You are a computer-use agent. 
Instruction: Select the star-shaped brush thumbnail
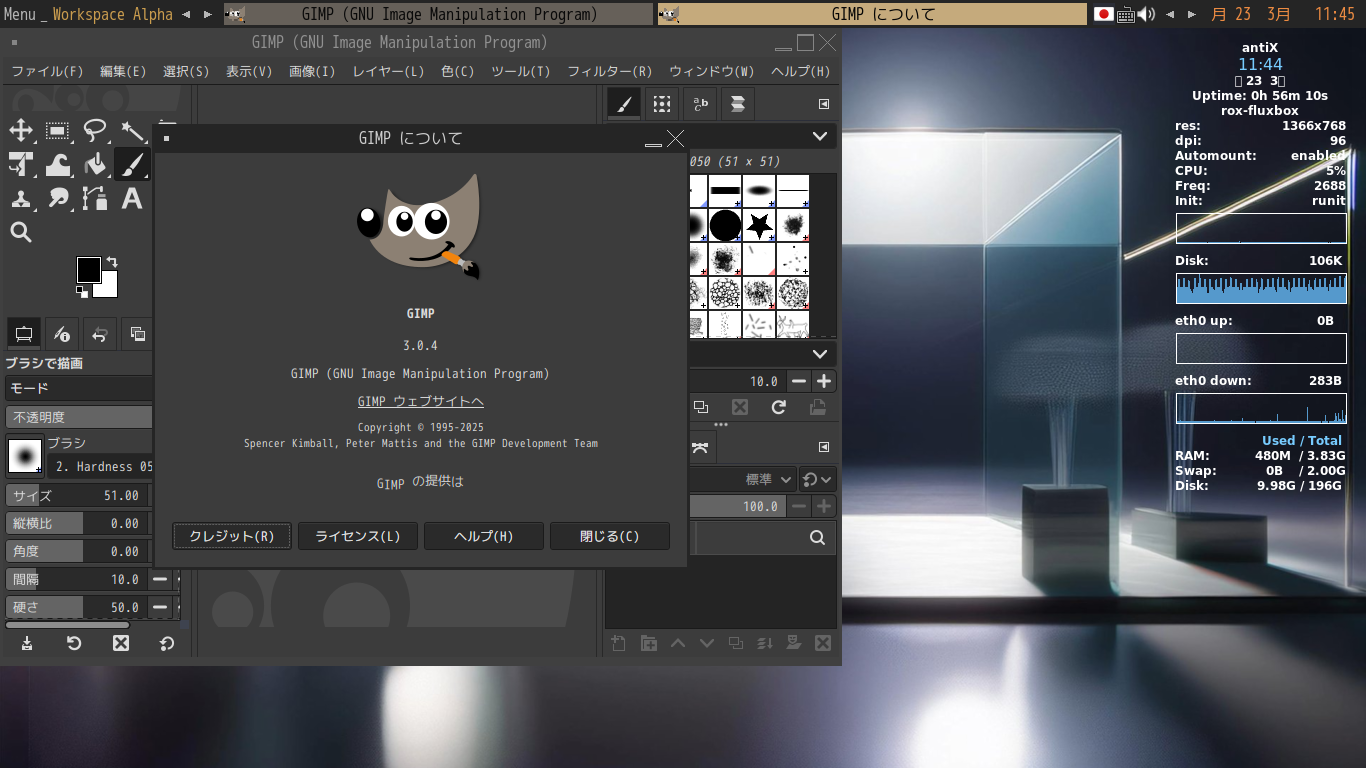[759, 225]
